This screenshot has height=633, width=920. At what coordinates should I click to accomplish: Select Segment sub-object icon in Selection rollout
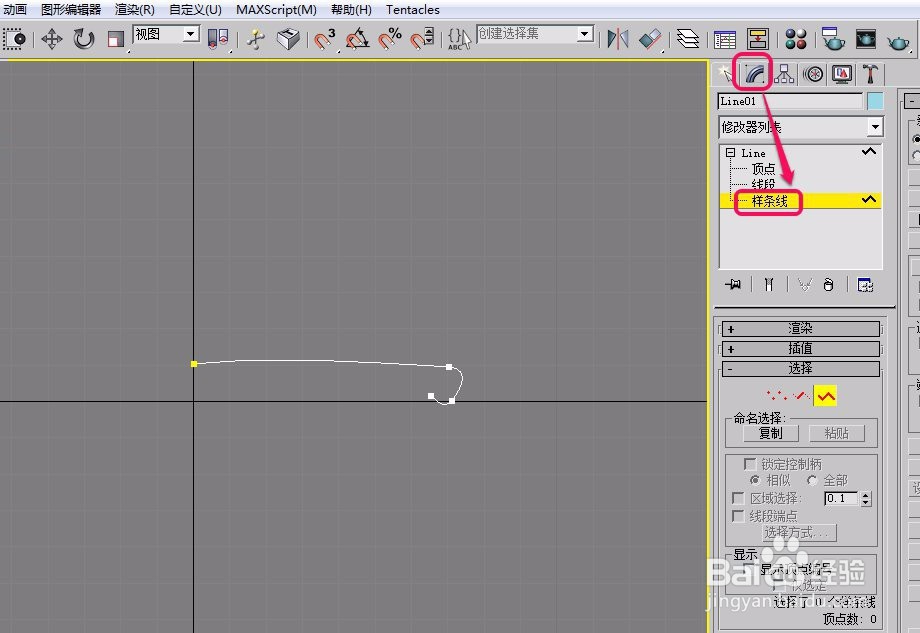tap(801, 395)
